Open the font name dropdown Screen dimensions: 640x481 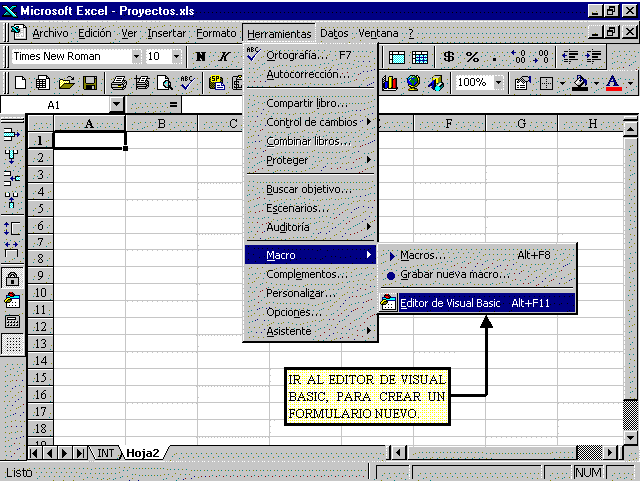136,57
